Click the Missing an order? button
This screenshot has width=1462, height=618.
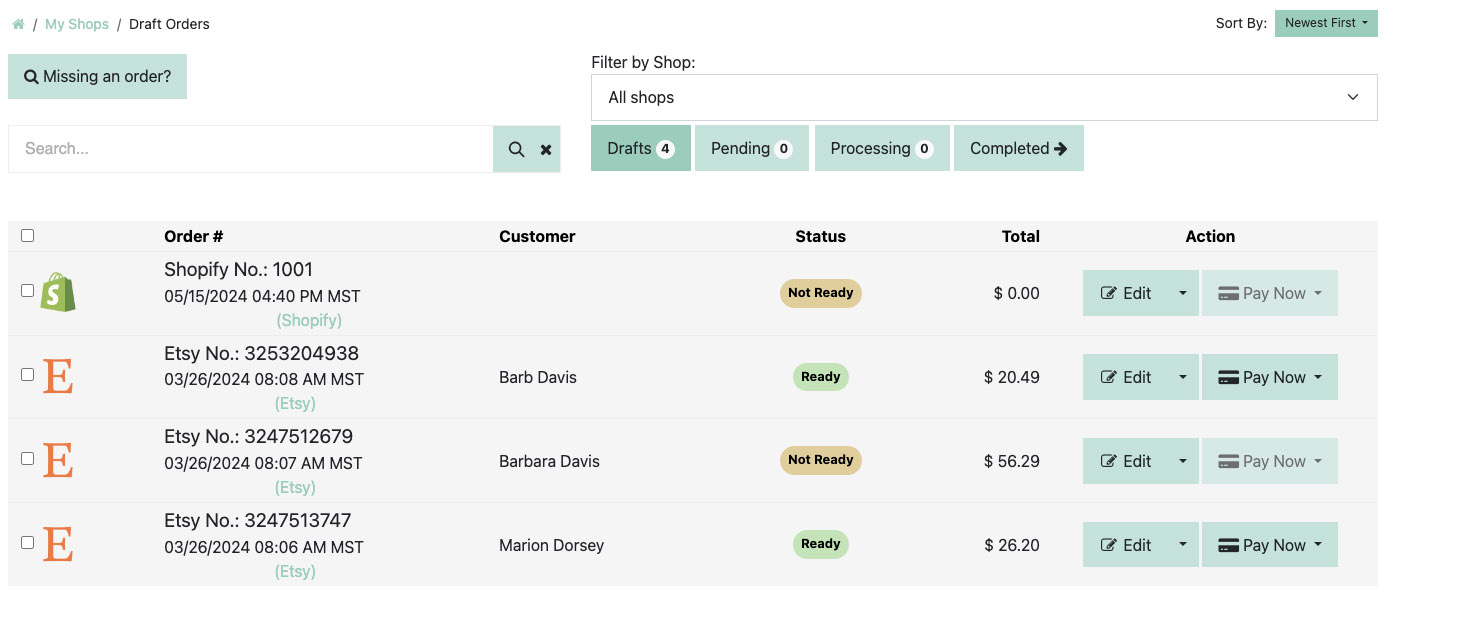pos(97,76)
